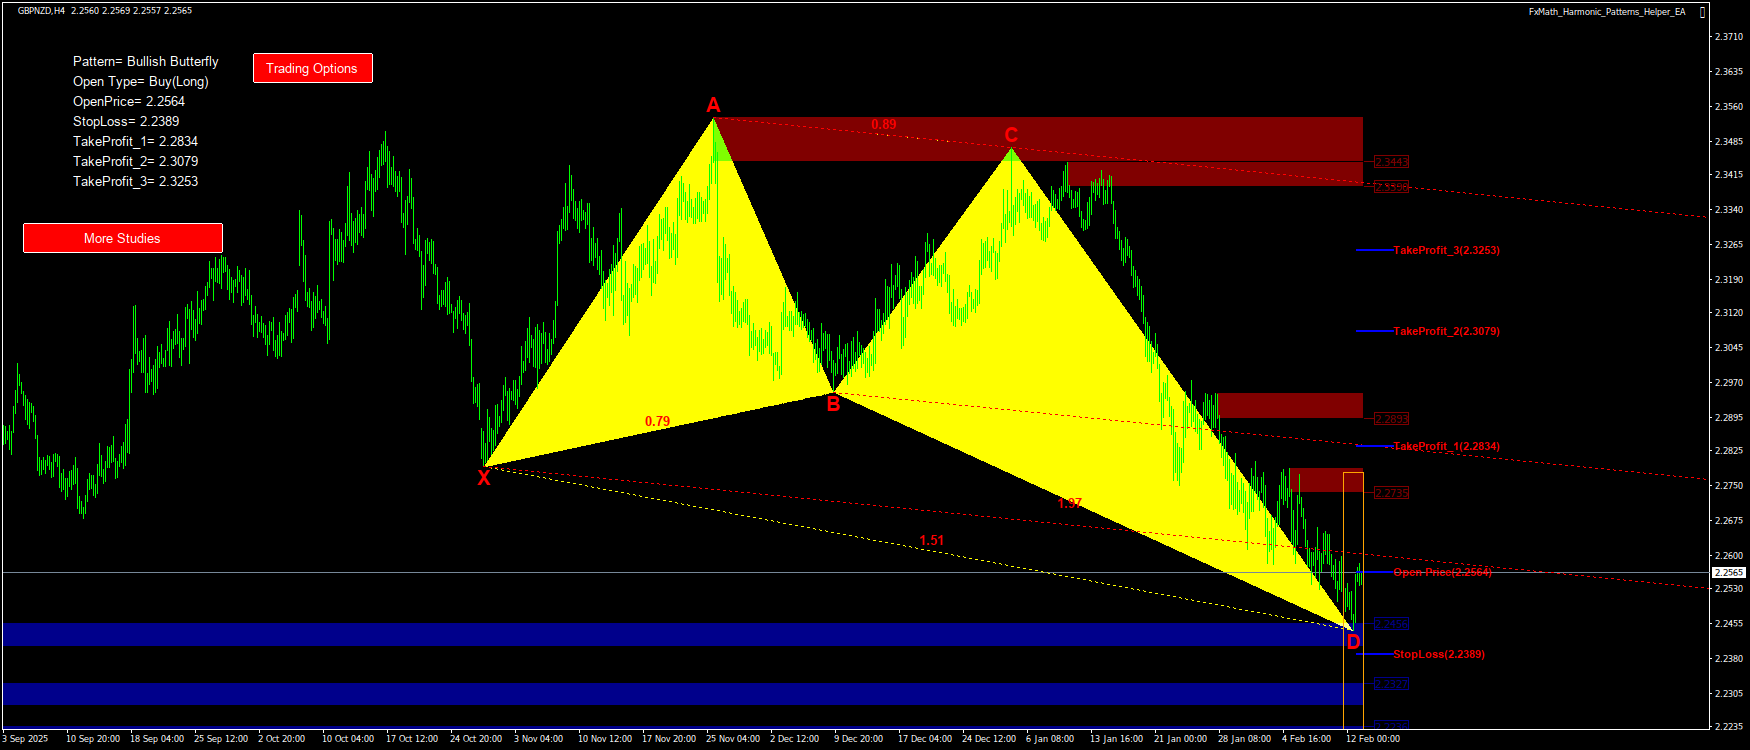Select the 'TakeProfit_1= 2.2834' info line

135,141
